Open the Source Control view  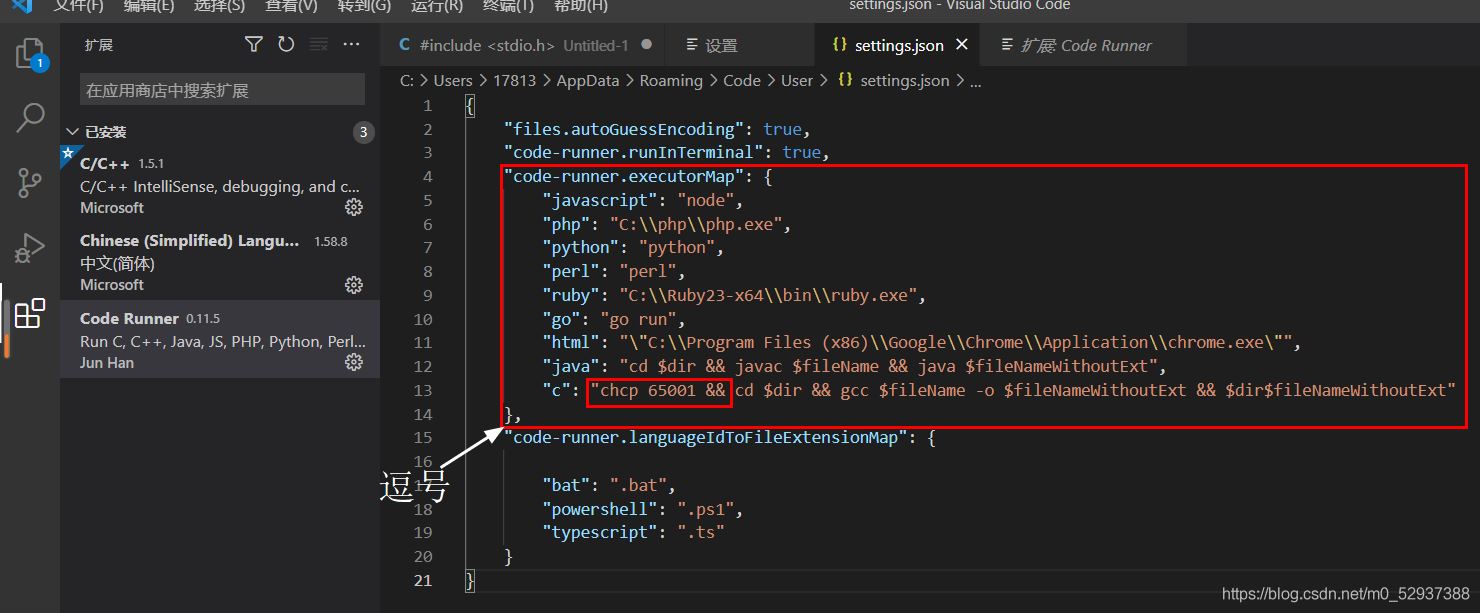[30, 182]
